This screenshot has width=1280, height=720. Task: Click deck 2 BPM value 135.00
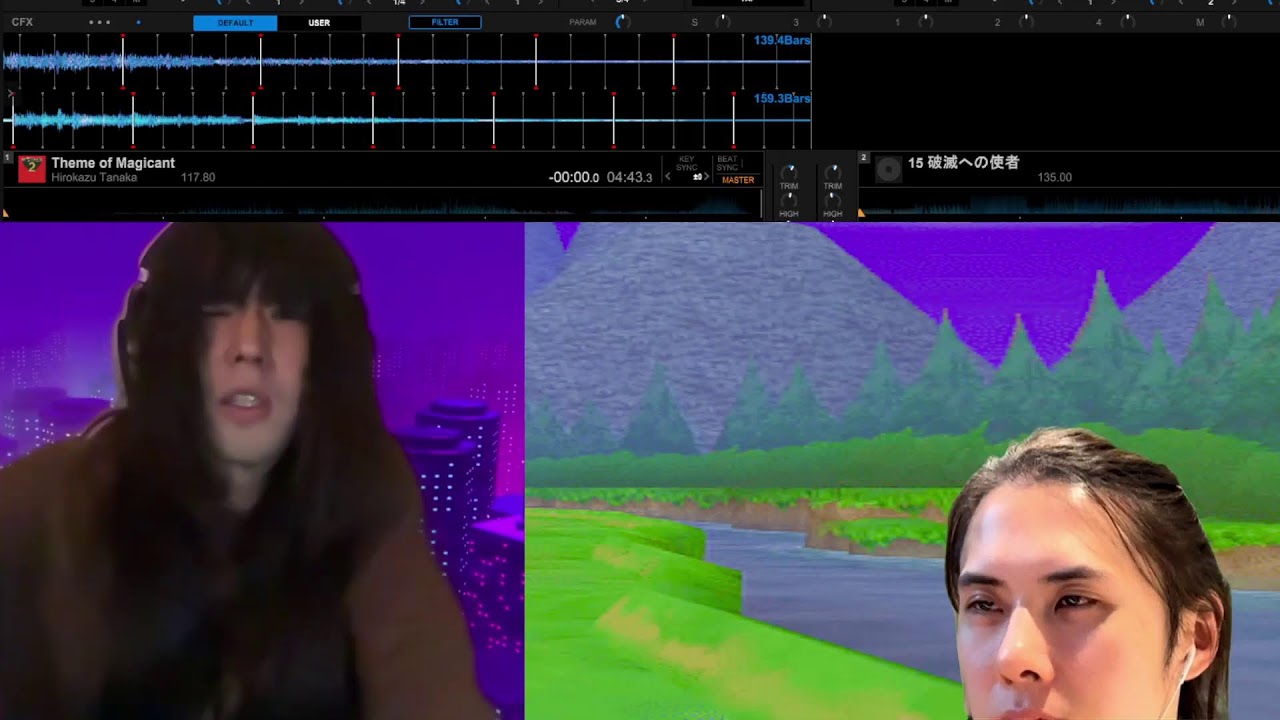pyautogui.click(x=1054, y=178)
